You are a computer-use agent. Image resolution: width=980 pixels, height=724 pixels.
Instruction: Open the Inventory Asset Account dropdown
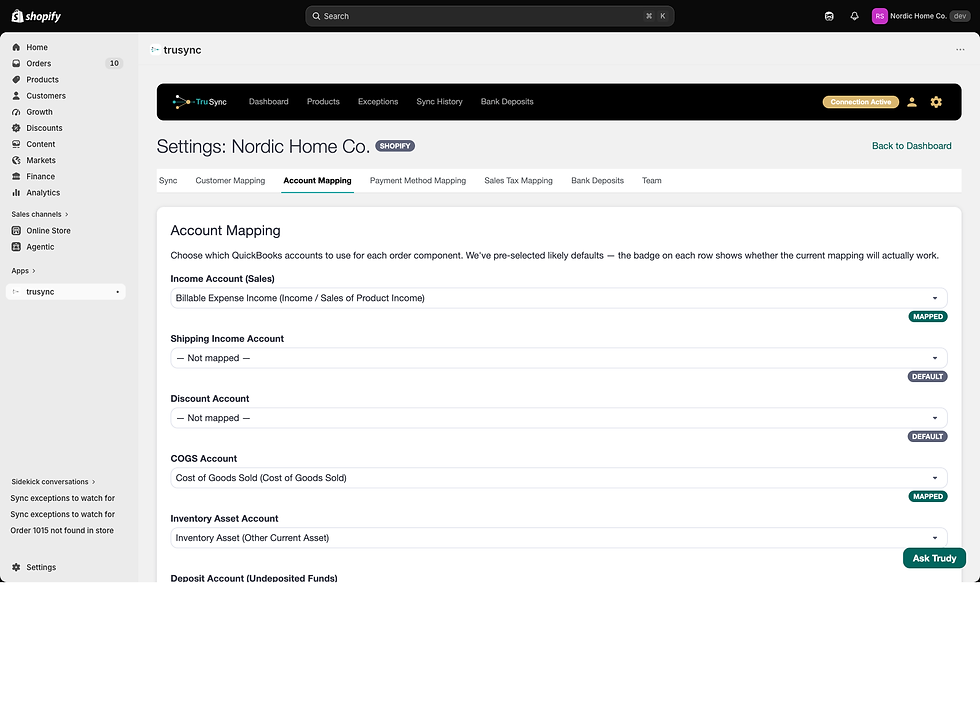(559, 538)
